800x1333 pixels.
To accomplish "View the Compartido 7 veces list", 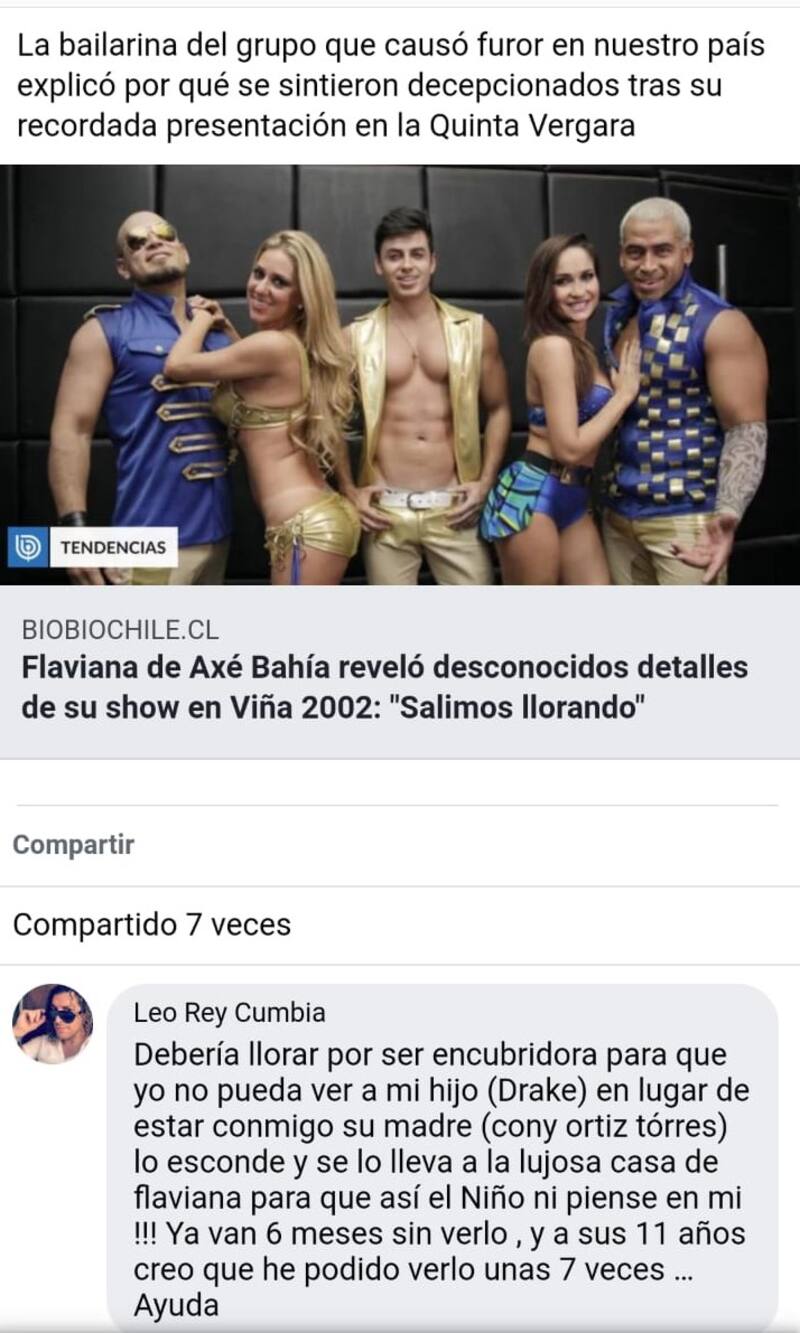I will point(152,924).
